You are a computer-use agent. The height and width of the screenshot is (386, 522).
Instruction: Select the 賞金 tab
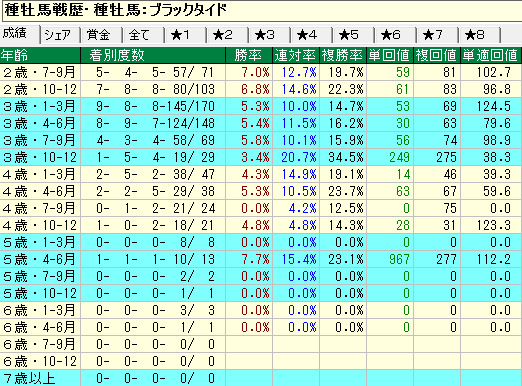pyautogui.click(x=102, y=35)
